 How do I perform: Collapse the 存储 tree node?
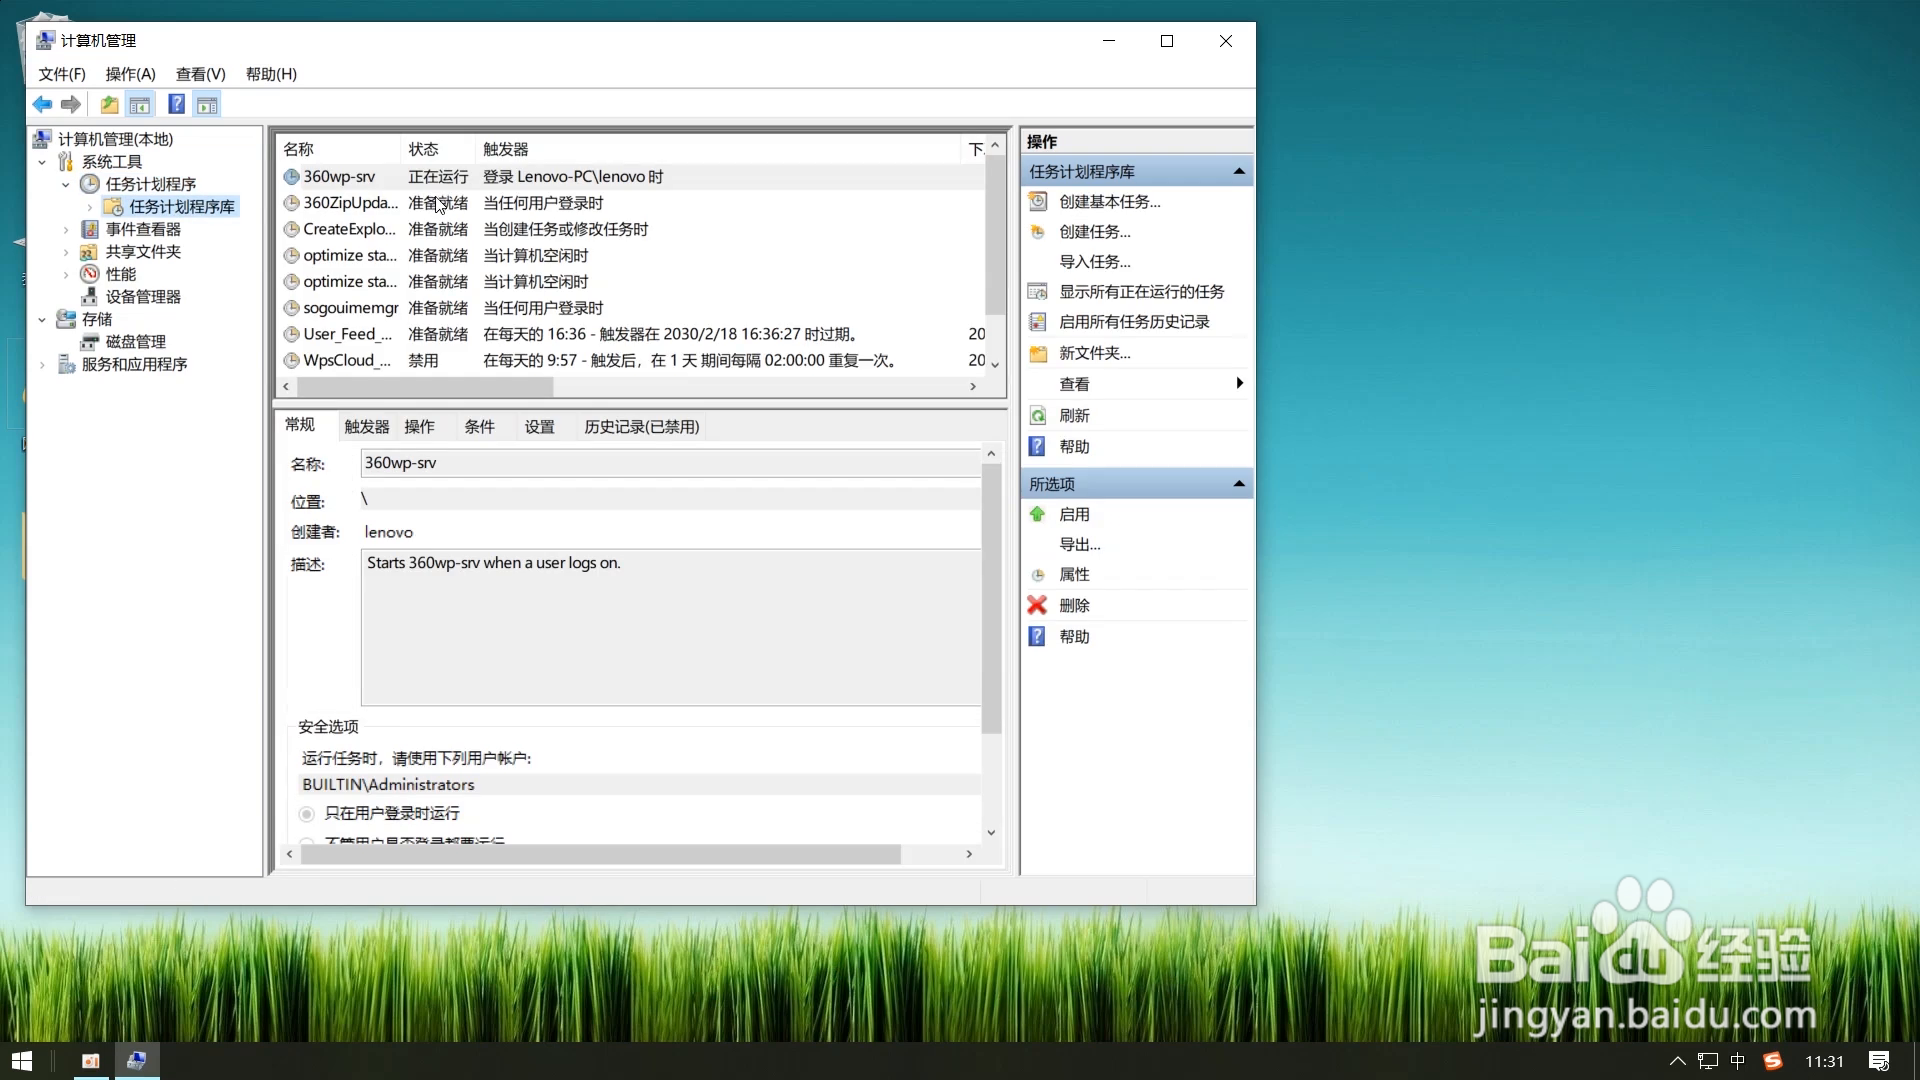click(42, 320)
